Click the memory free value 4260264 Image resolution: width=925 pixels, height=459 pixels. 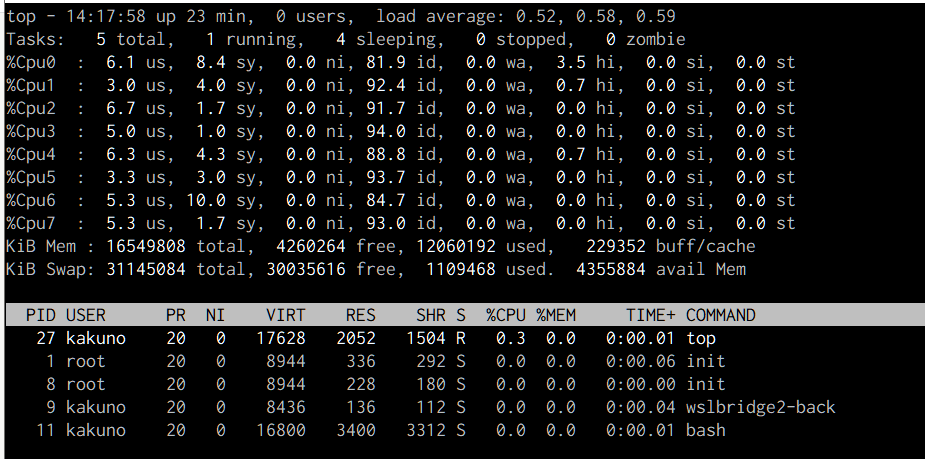click(310, 246)
